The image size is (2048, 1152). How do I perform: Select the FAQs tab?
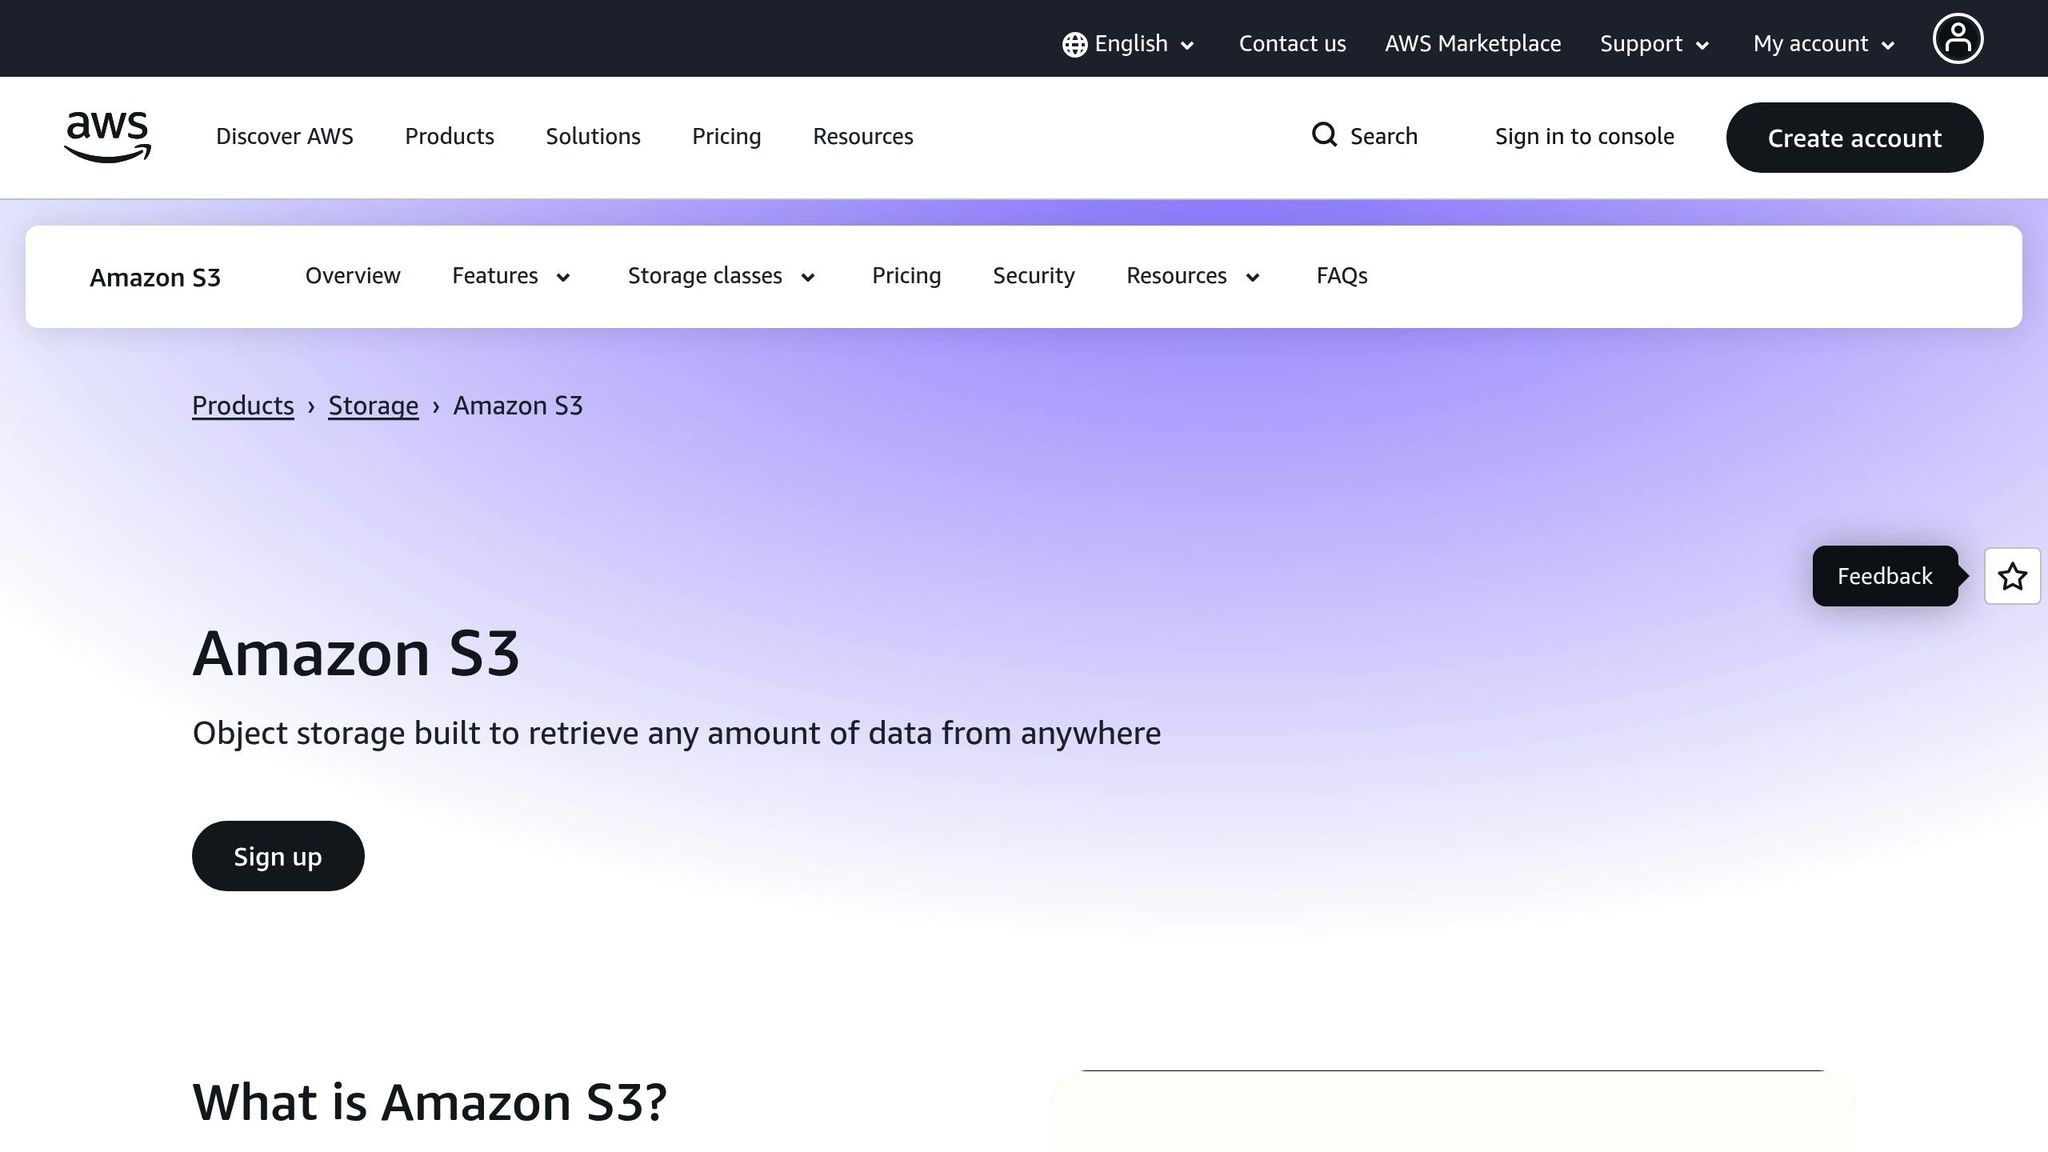coord(1341,276)
